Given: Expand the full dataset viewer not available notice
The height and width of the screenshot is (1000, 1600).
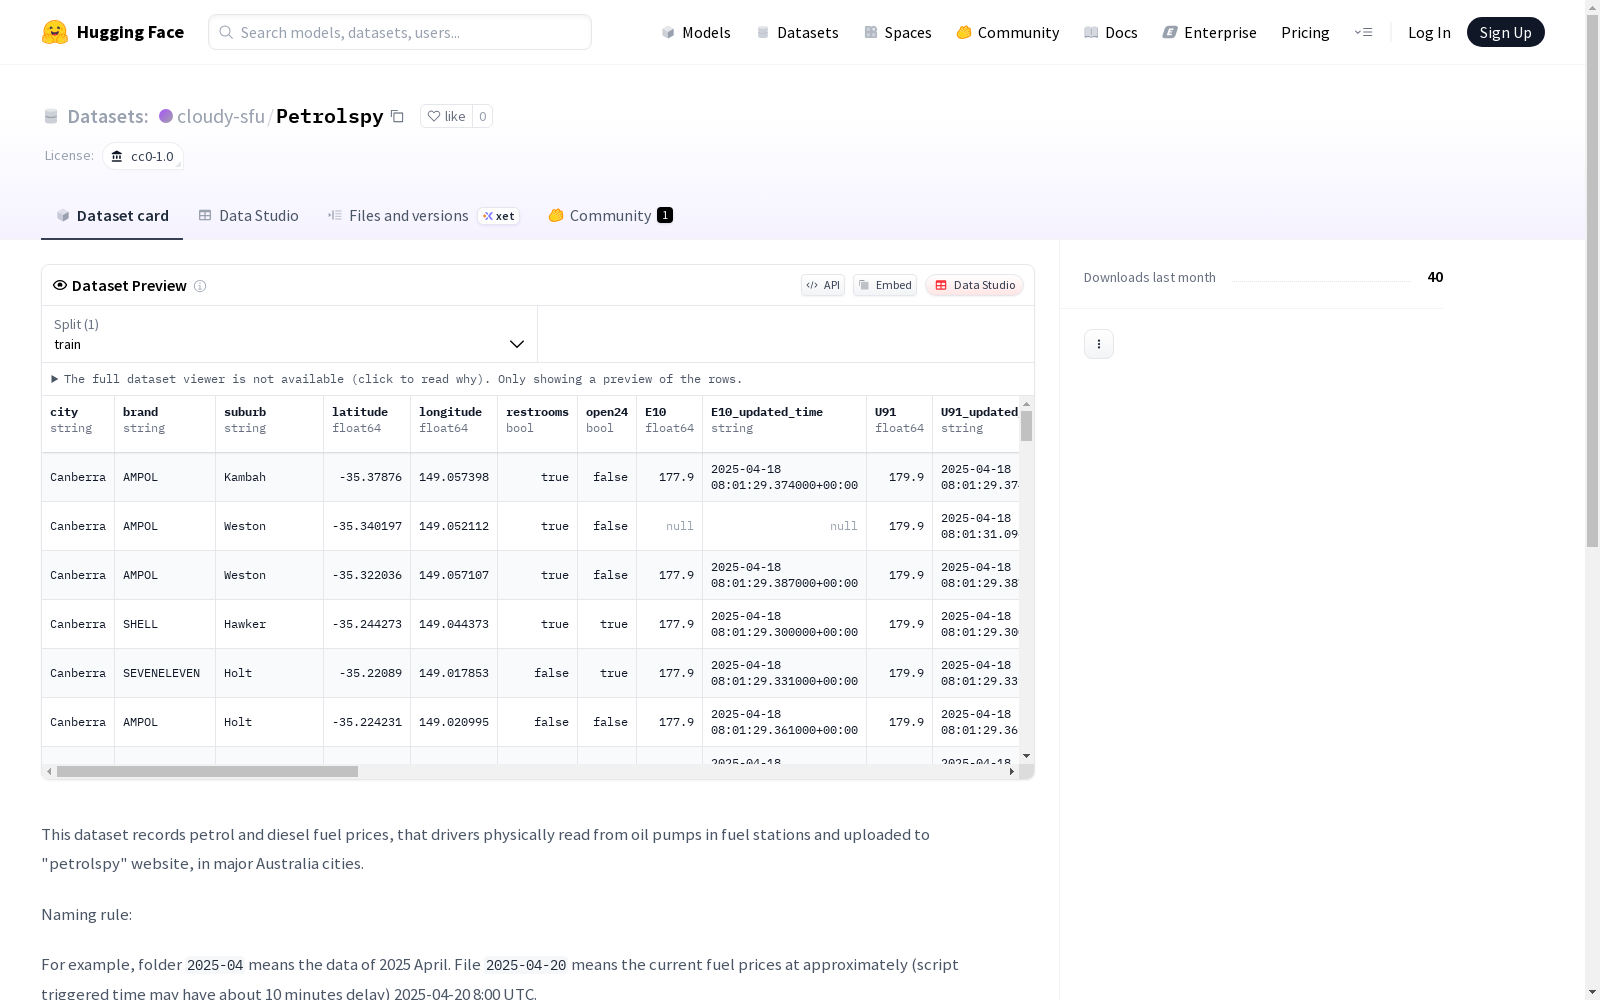Looking at the screenshot, I should click(x=397, y=379).
